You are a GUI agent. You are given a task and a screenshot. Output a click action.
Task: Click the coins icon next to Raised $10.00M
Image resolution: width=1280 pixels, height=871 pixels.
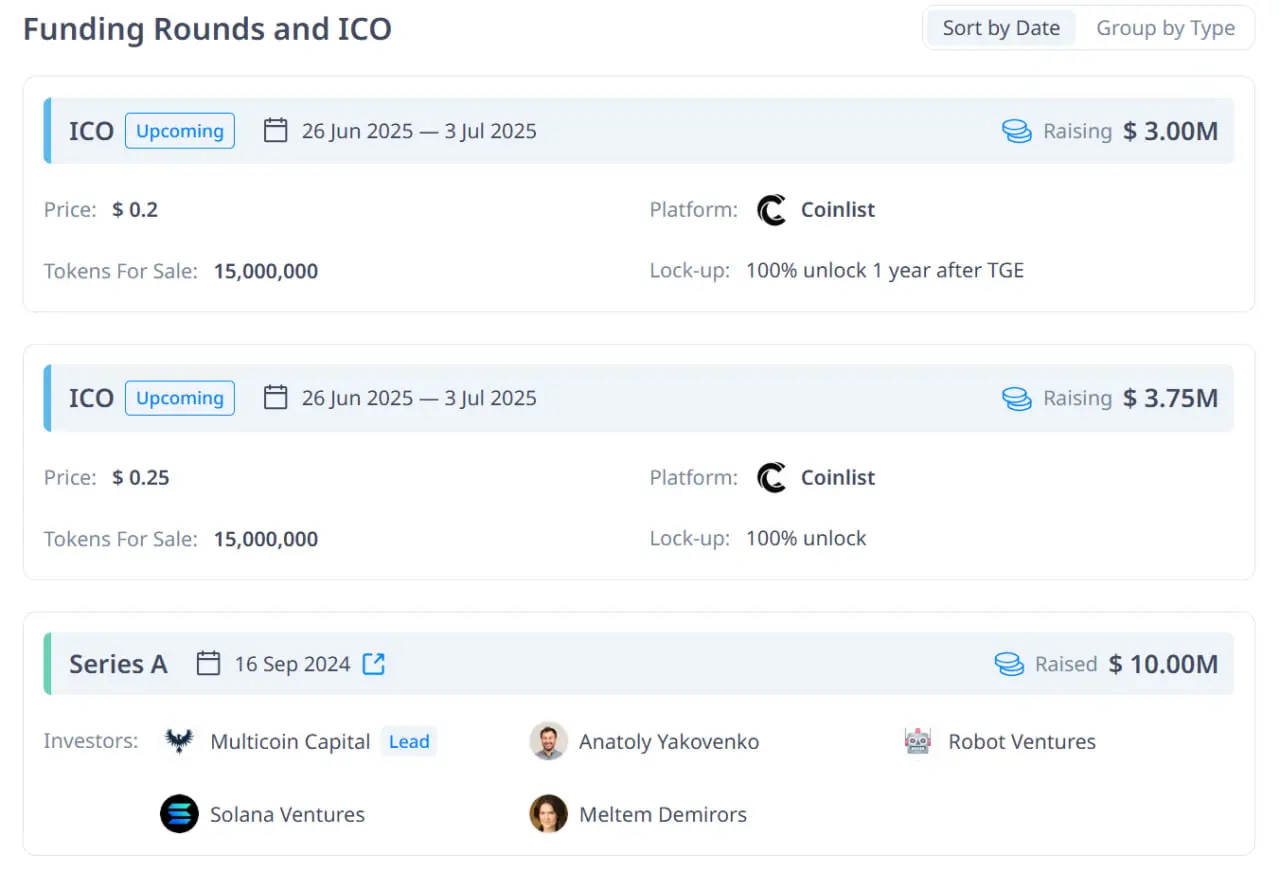(x=1010, y=663)
